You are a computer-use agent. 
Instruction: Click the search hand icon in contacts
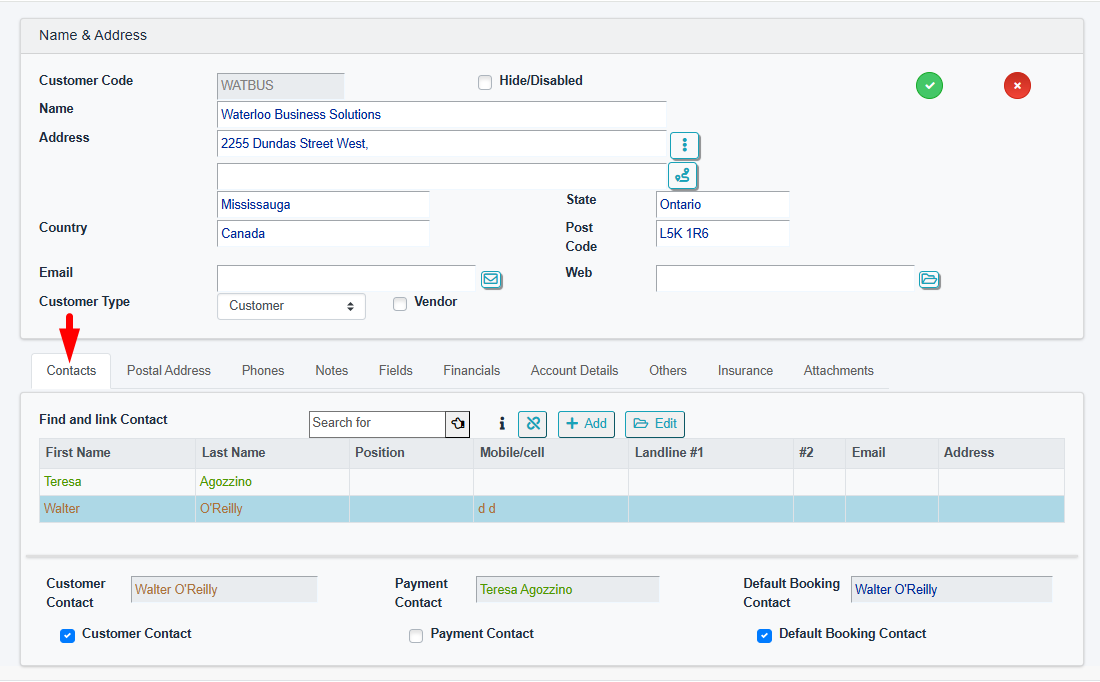coord(457,424)
